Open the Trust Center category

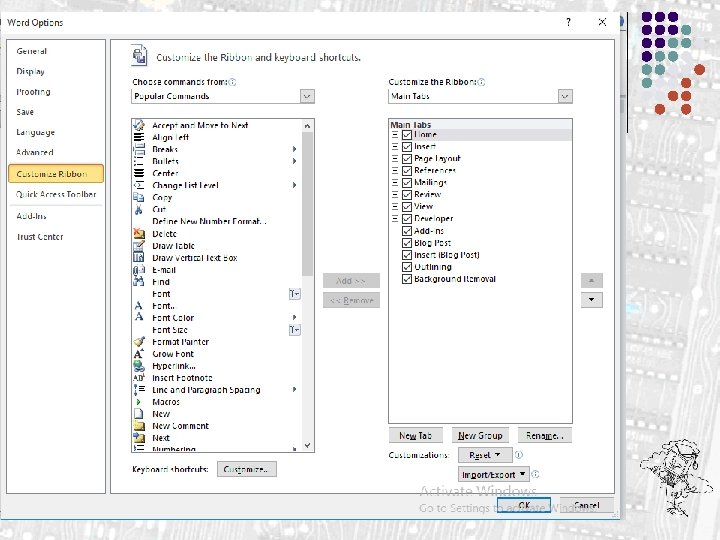click(39, 237)
